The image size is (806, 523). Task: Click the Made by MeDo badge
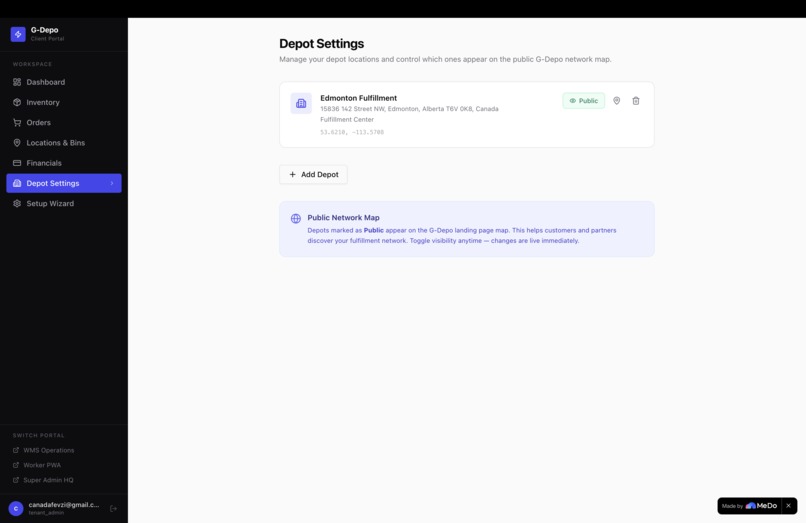click(749, 506)
